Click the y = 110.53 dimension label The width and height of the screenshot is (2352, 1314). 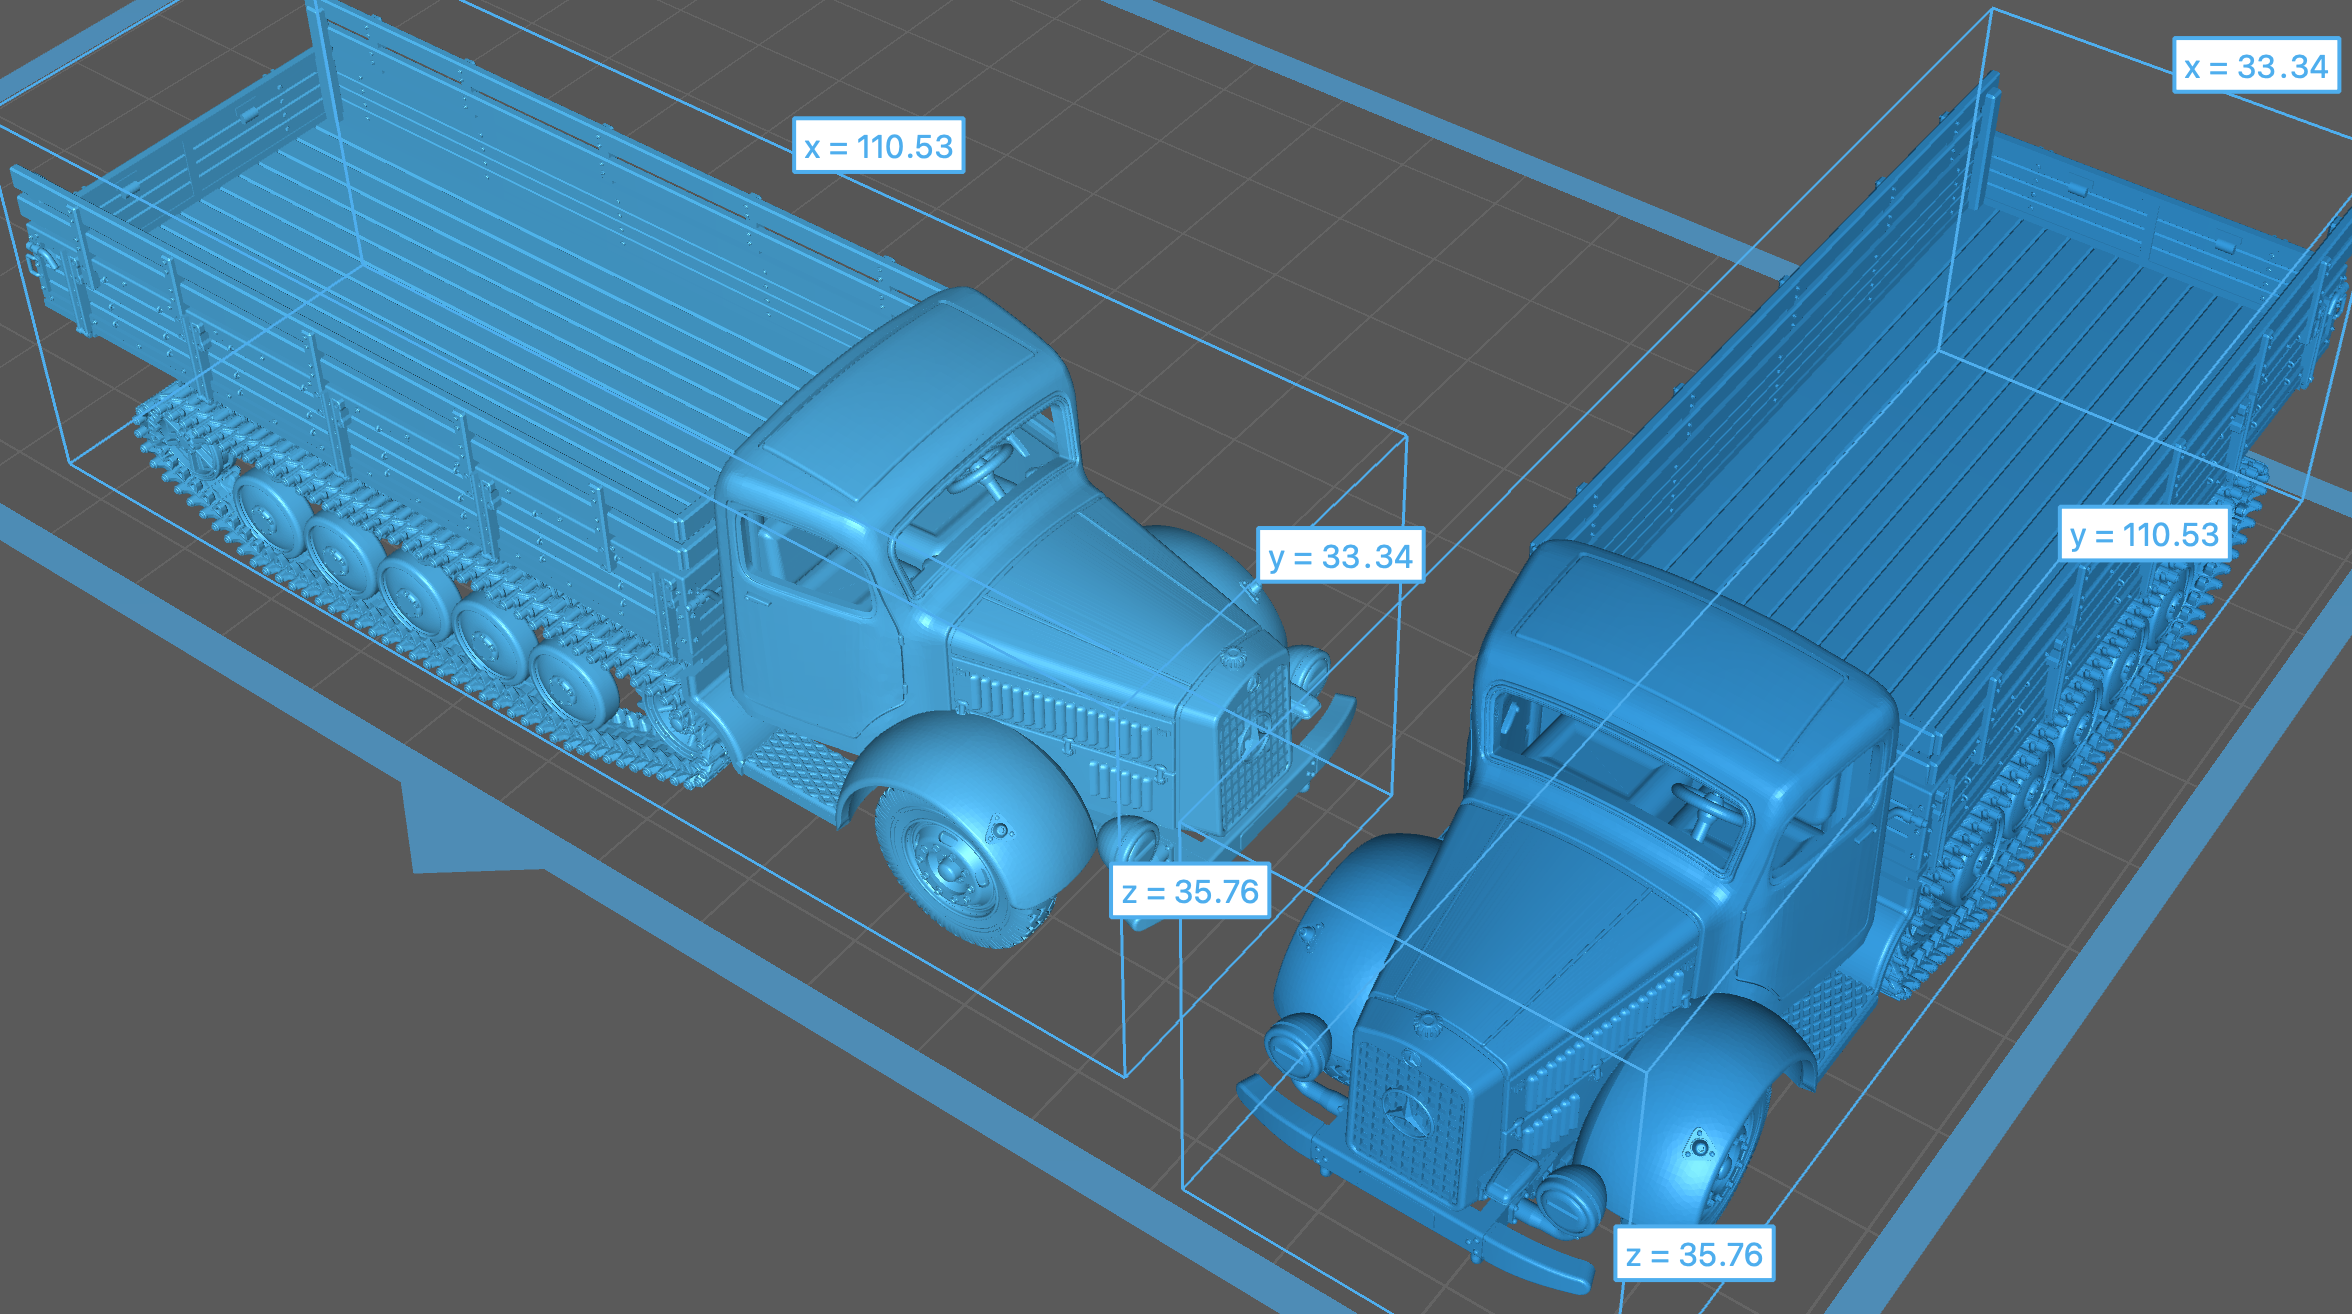click(x=2144, y=534)
